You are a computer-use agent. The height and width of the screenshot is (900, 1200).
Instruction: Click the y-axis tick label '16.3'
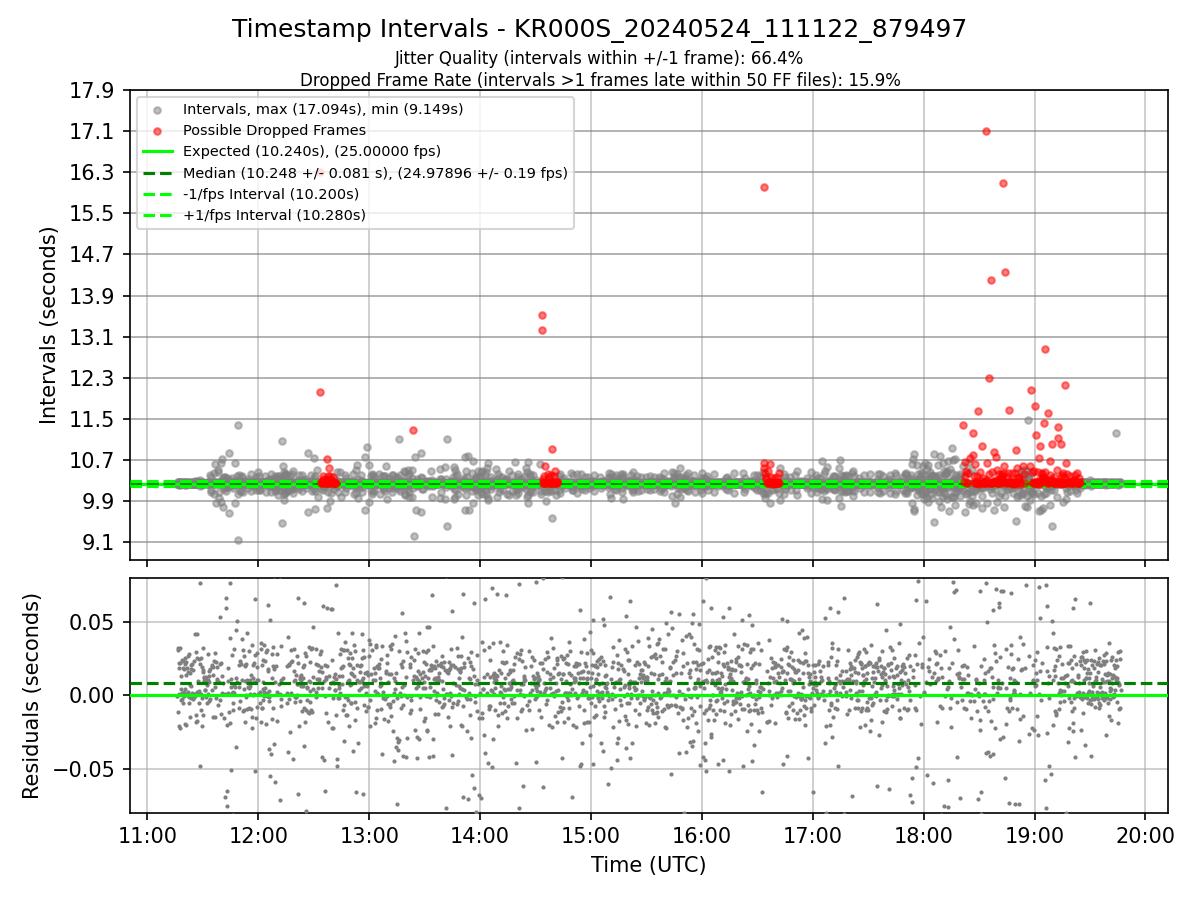point(95,172)
